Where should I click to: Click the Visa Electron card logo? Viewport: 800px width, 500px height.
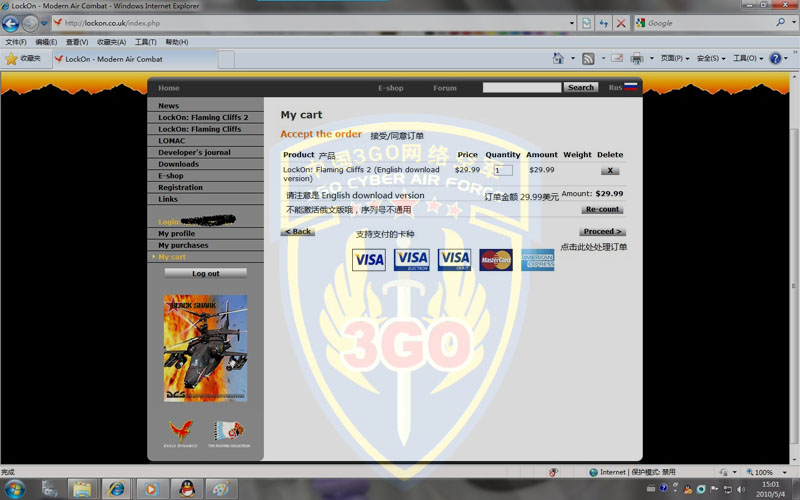tap(411, 260)
